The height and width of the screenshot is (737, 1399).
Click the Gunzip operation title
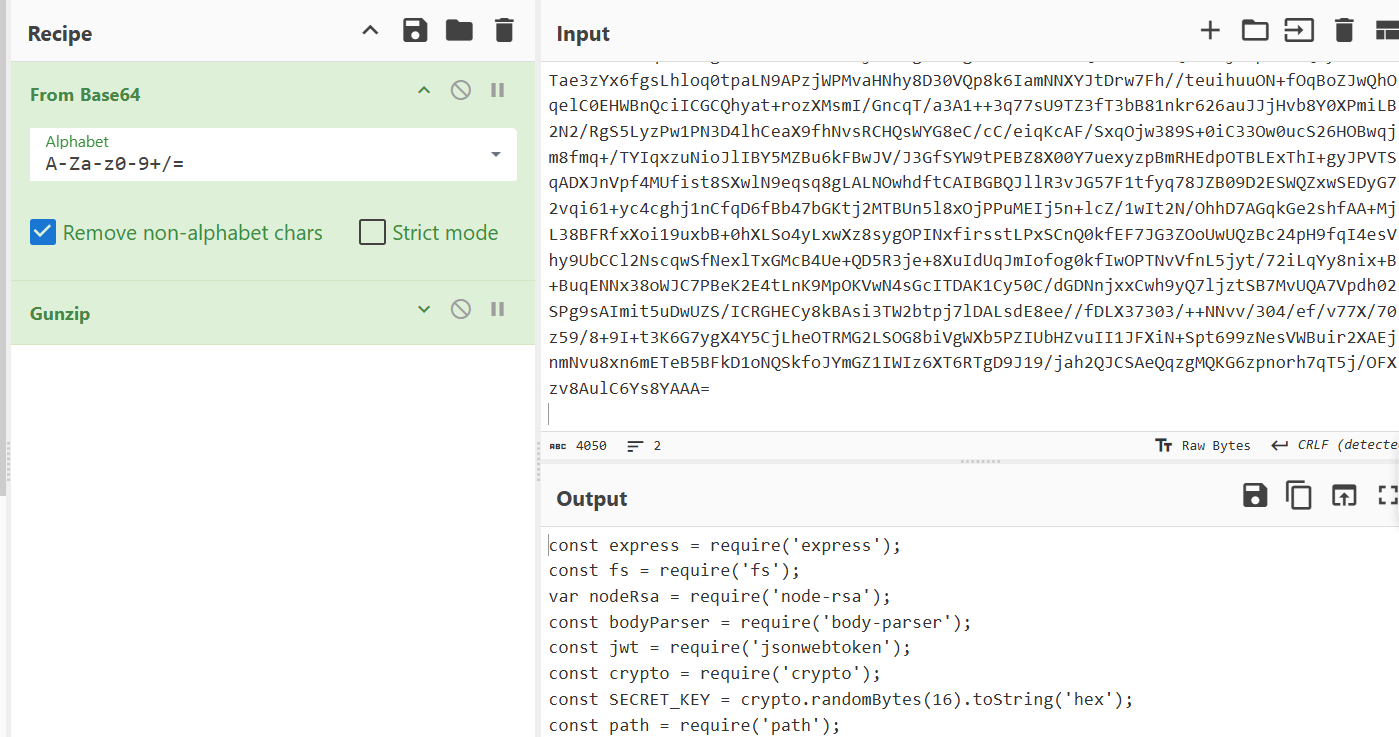coord(60,314)
